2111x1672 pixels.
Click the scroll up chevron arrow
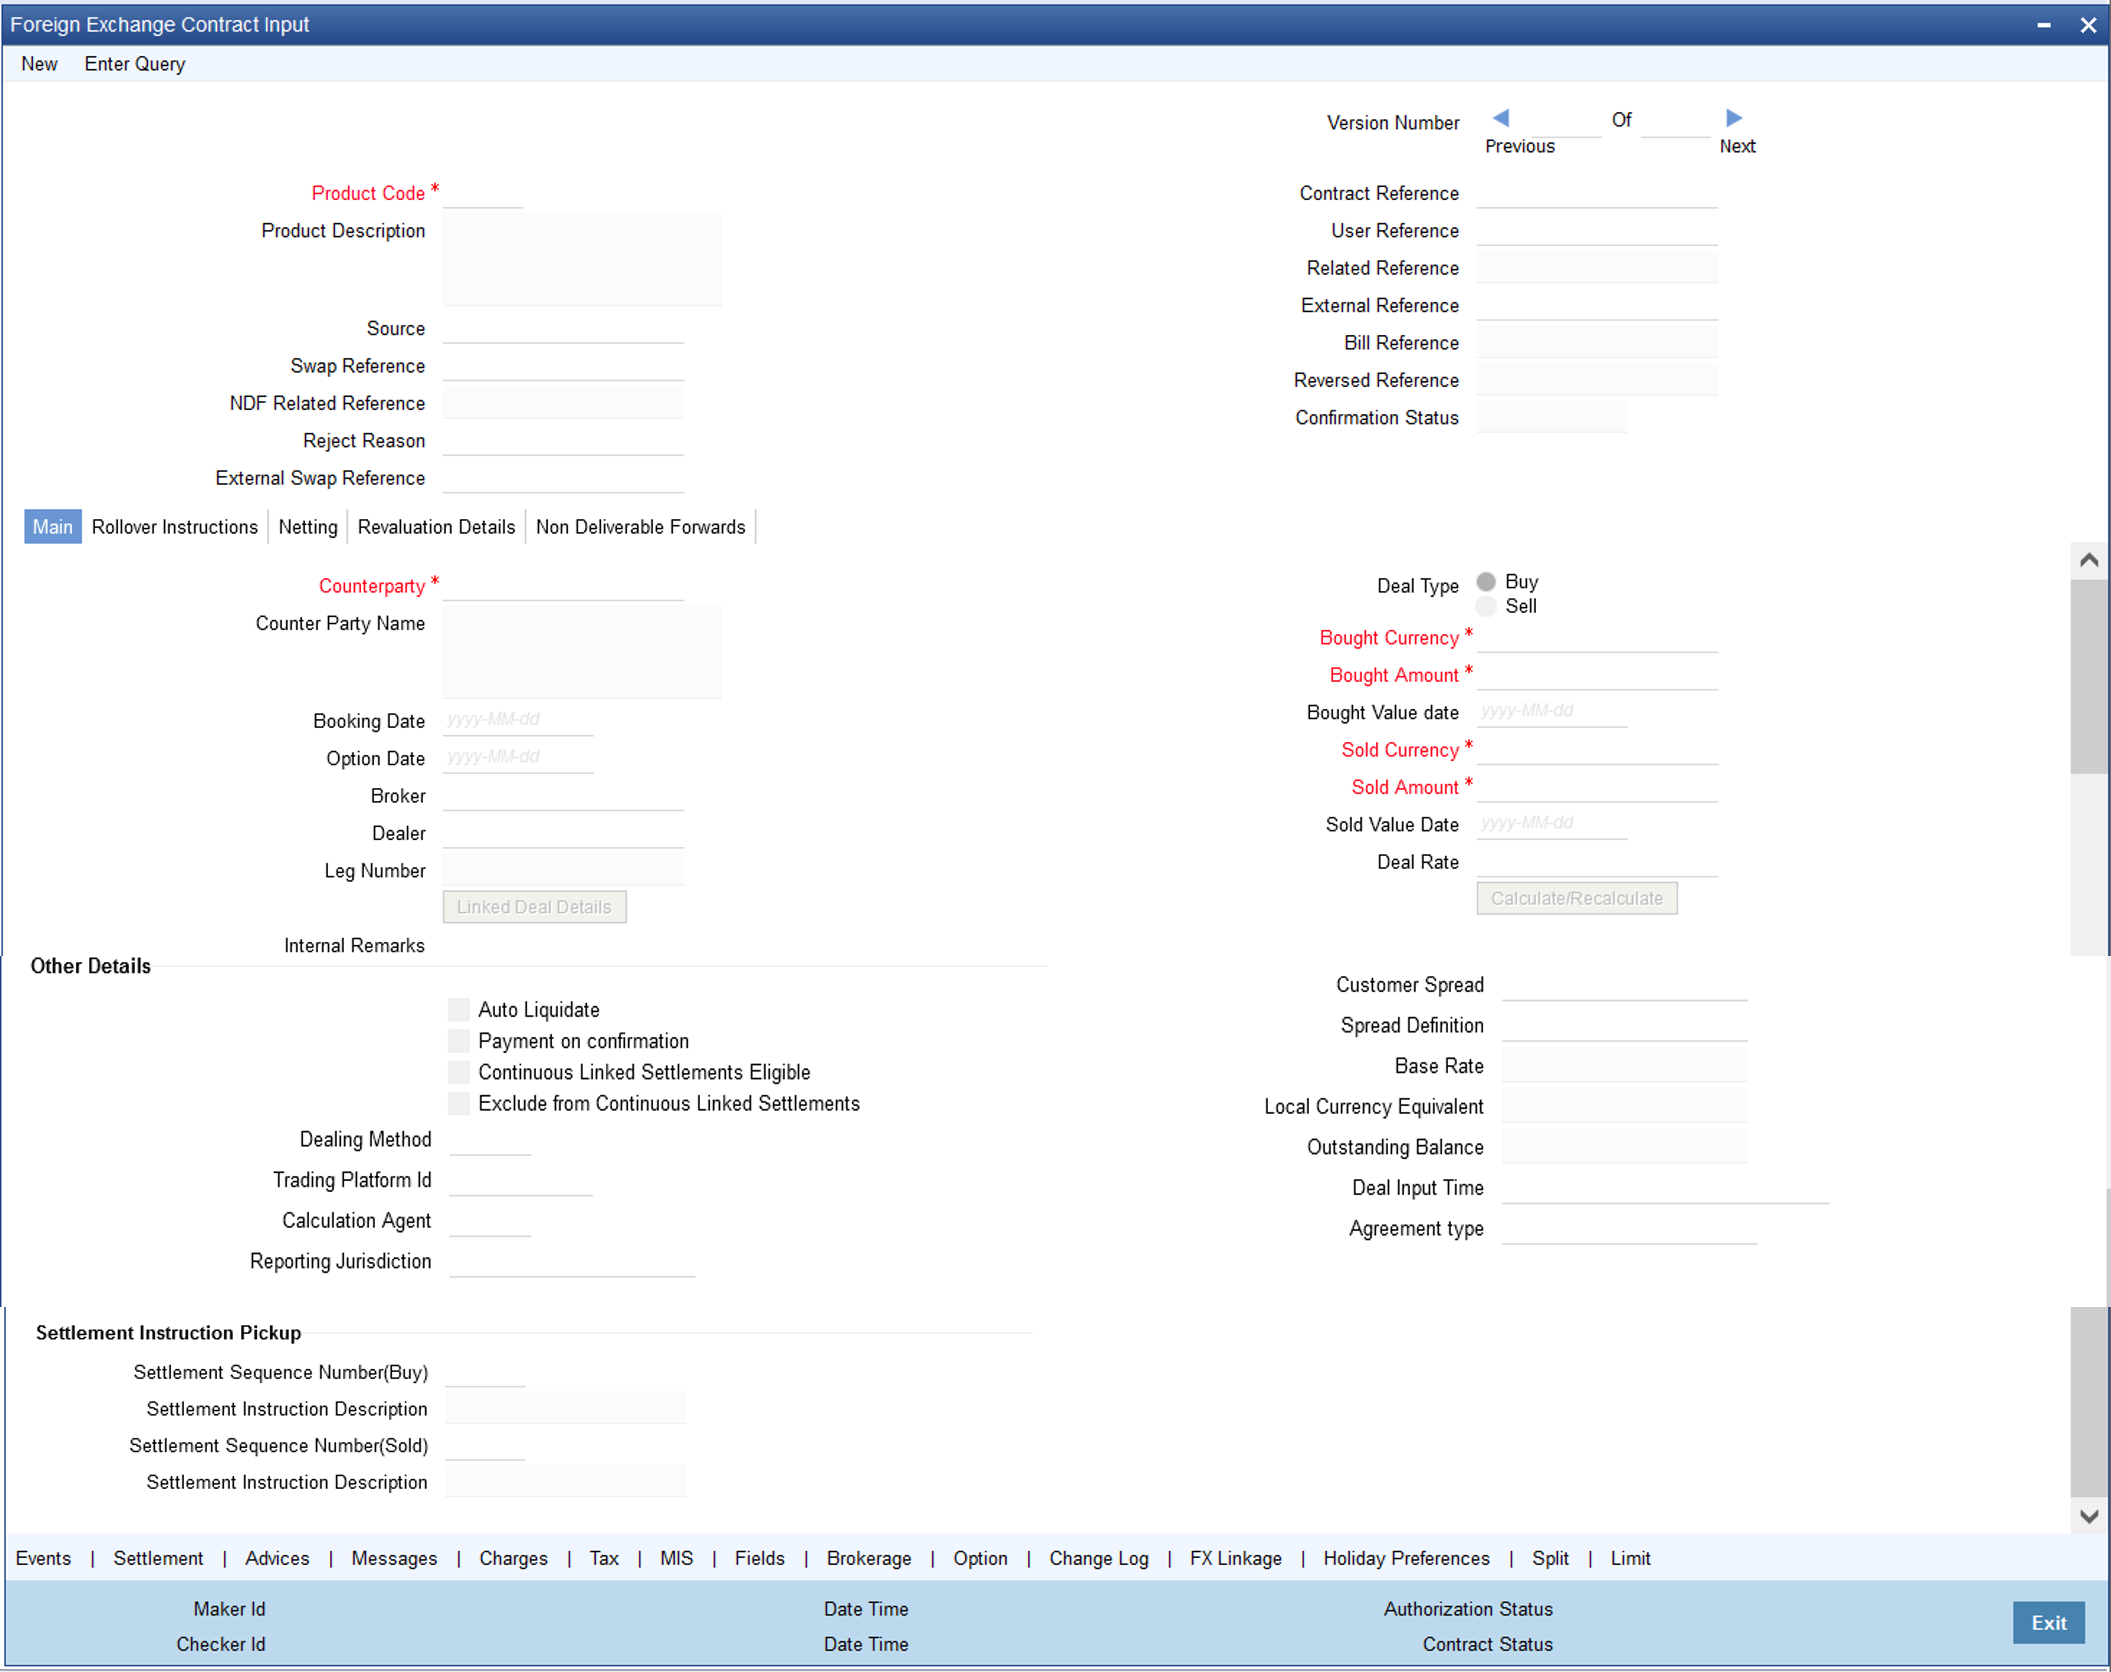tap(2088, 560)
